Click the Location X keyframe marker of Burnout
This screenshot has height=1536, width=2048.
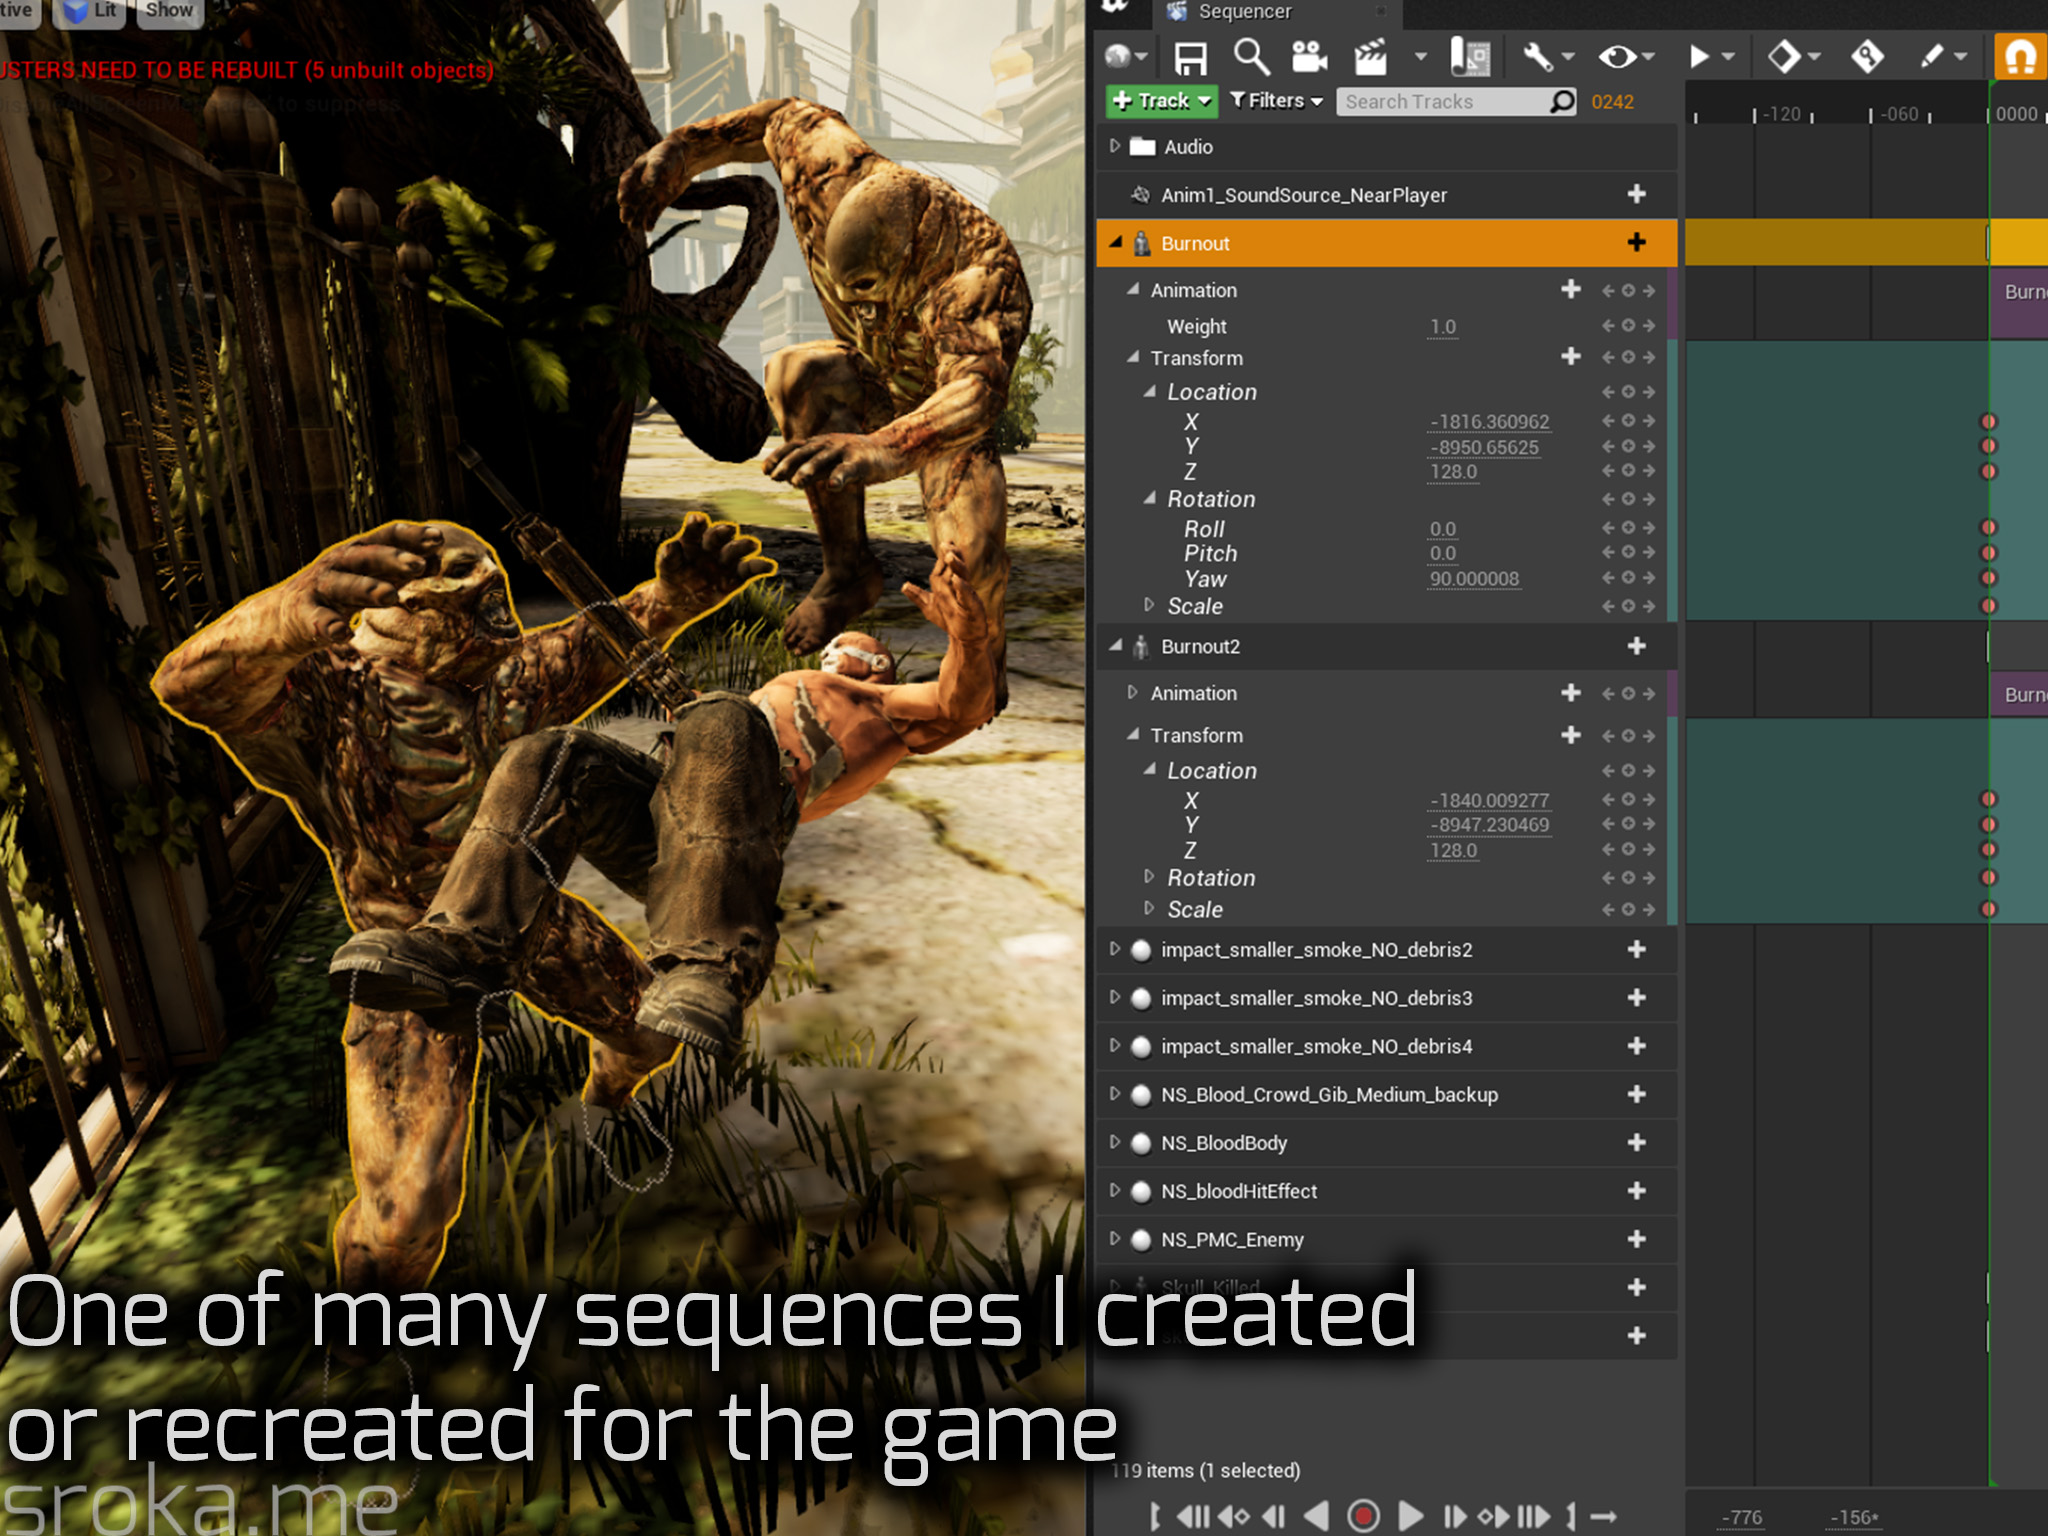pos(1988,421)
